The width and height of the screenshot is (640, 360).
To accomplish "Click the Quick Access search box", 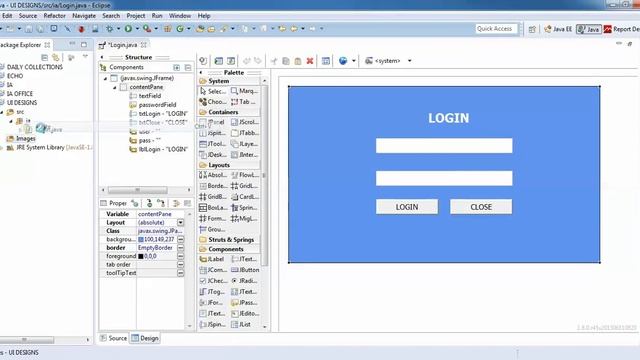I will click(497, 29).
